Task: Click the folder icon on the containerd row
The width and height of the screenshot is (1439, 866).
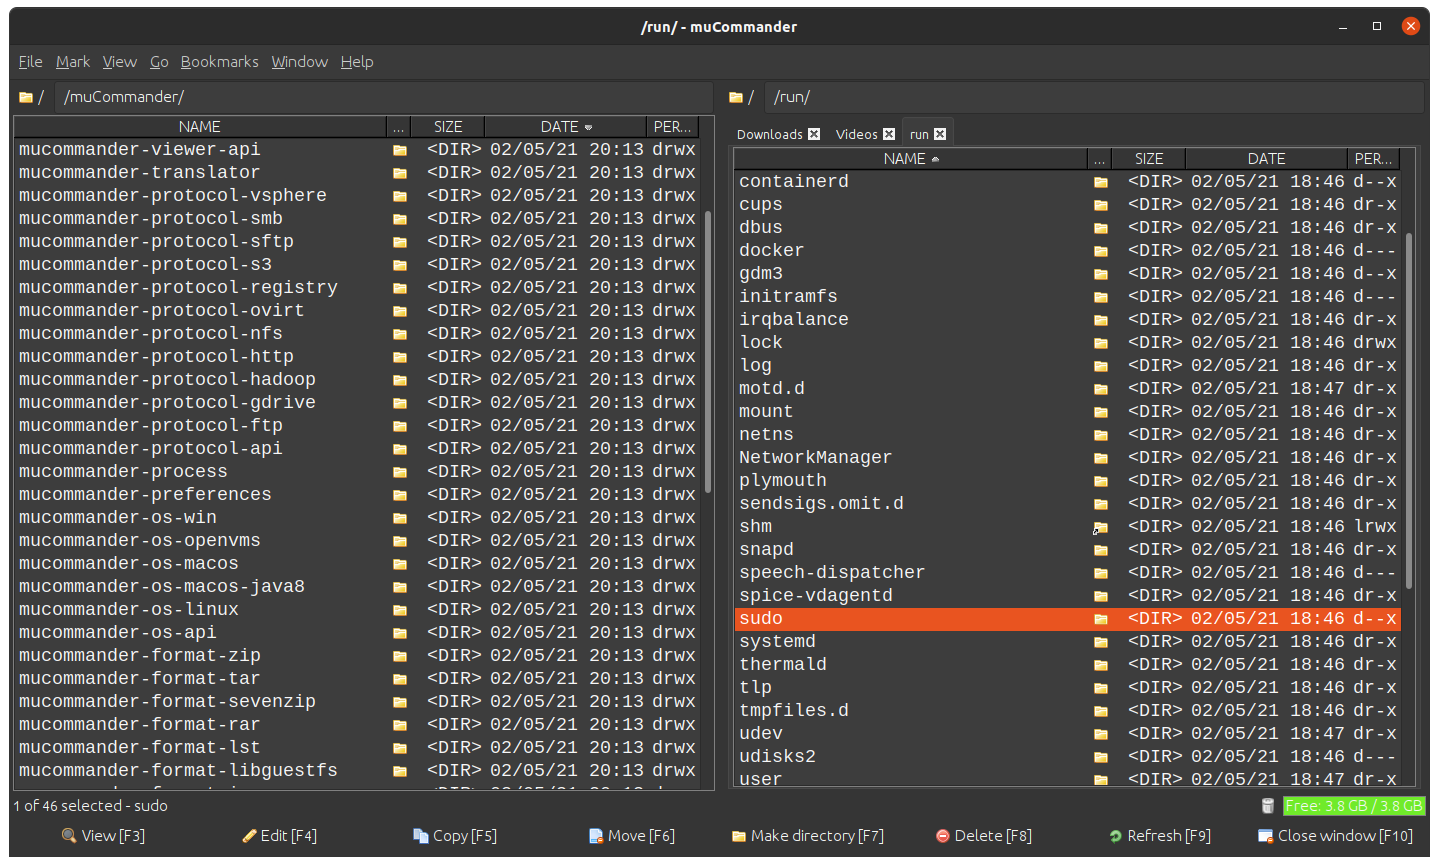Action: 1101,181
